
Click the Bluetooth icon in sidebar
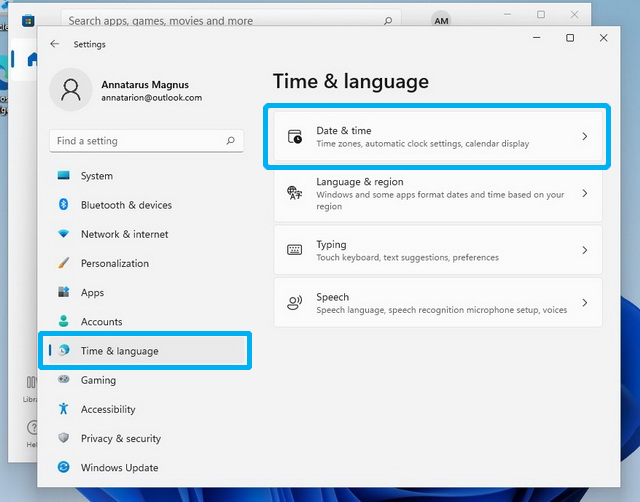click(x=63, y=204)
